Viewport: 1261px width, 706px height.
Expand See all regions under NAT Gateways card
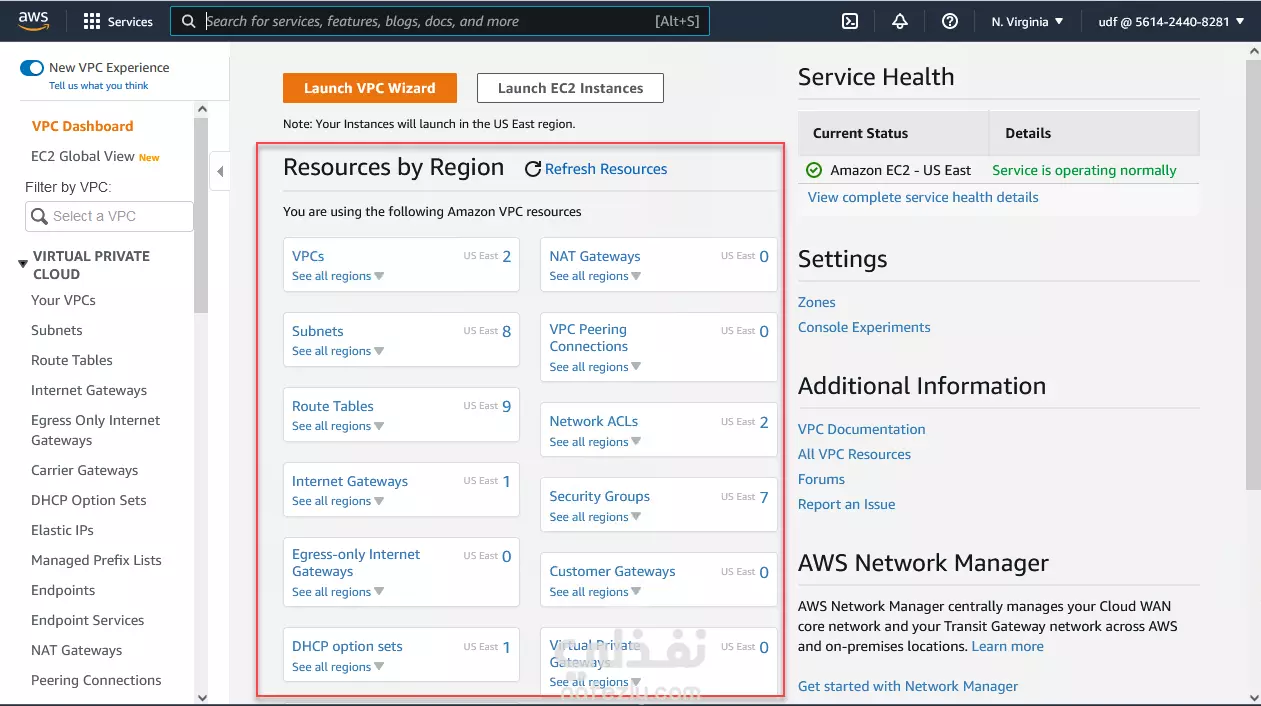[x=595, y=276]
